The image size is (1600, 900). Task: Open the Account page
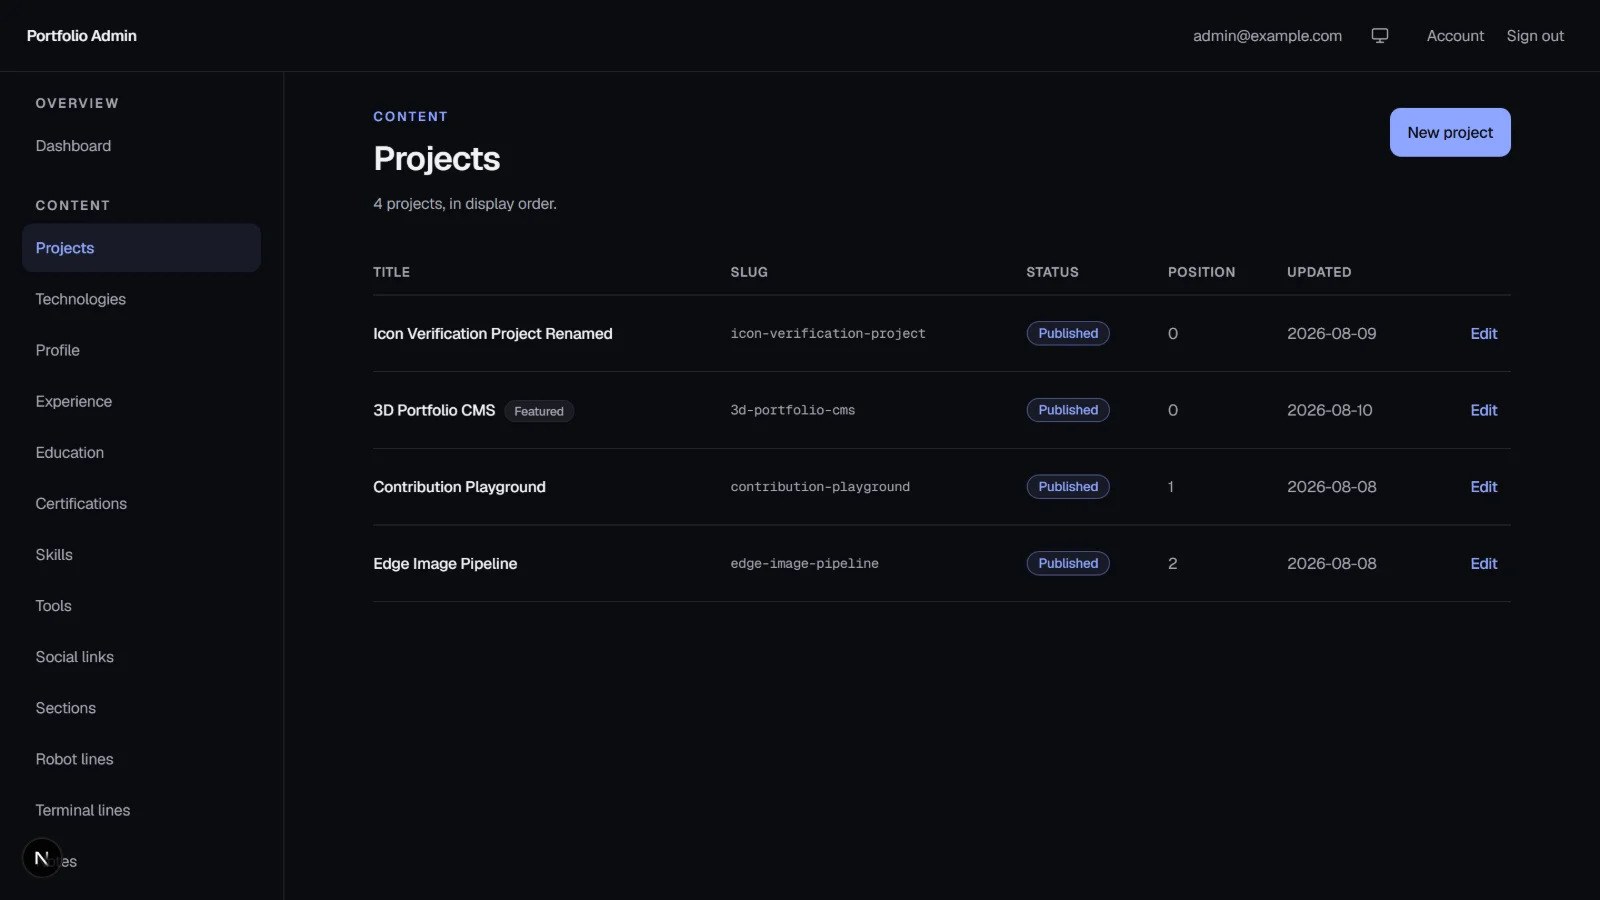pos(1455,36)
